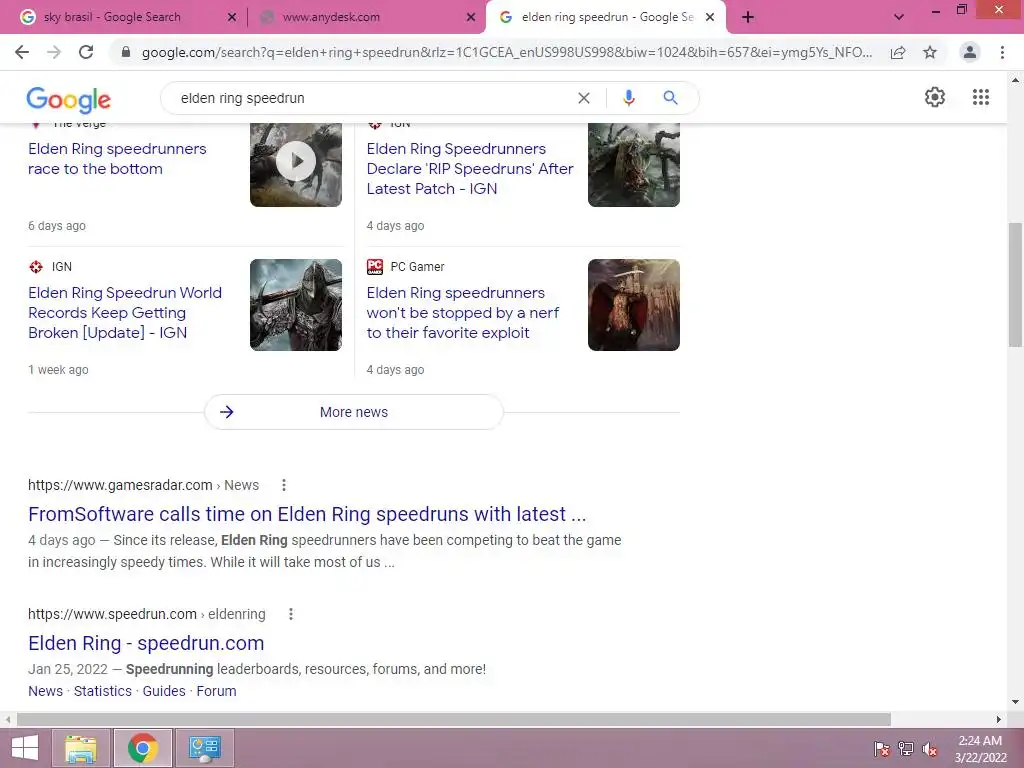
Task: Open a new browser tab
Action: coord(748,17)
